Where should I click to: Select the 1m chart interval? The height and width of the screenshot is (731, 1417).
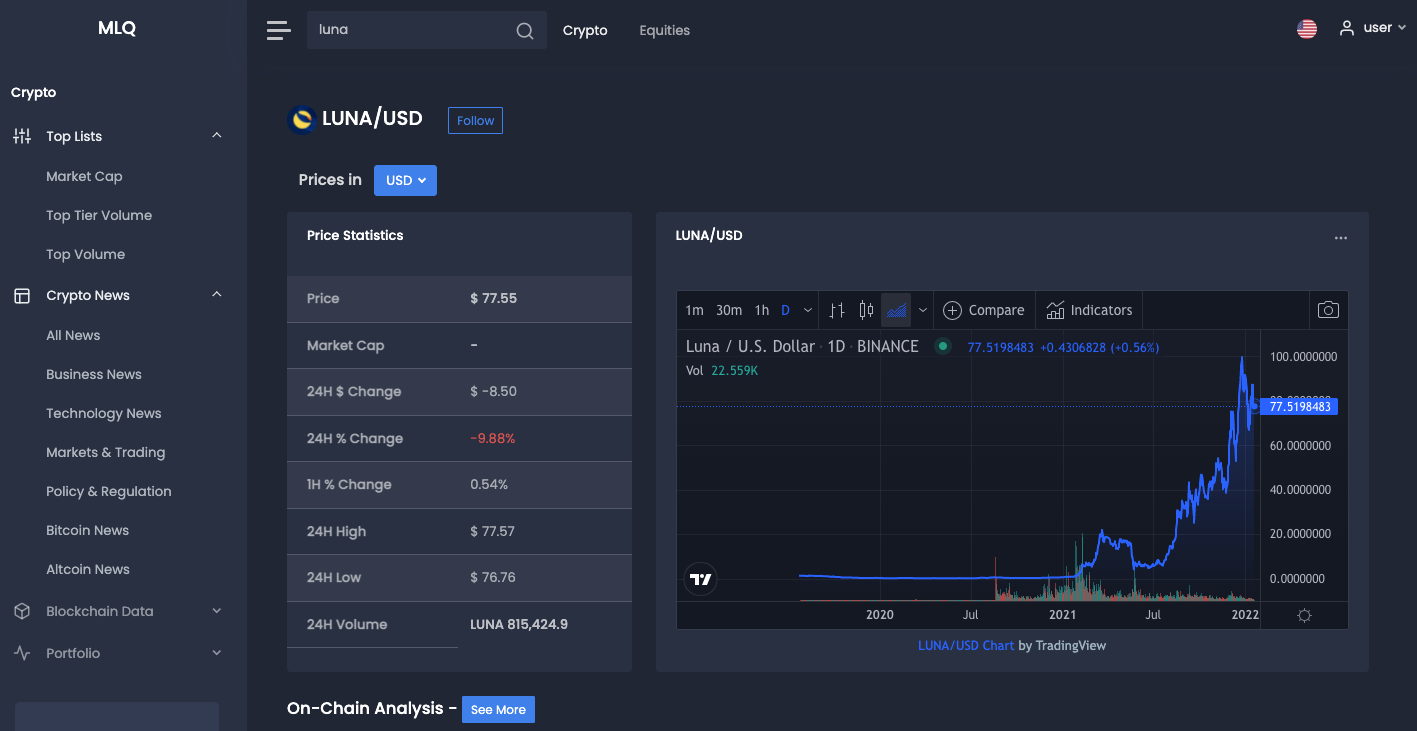(694, 310)
